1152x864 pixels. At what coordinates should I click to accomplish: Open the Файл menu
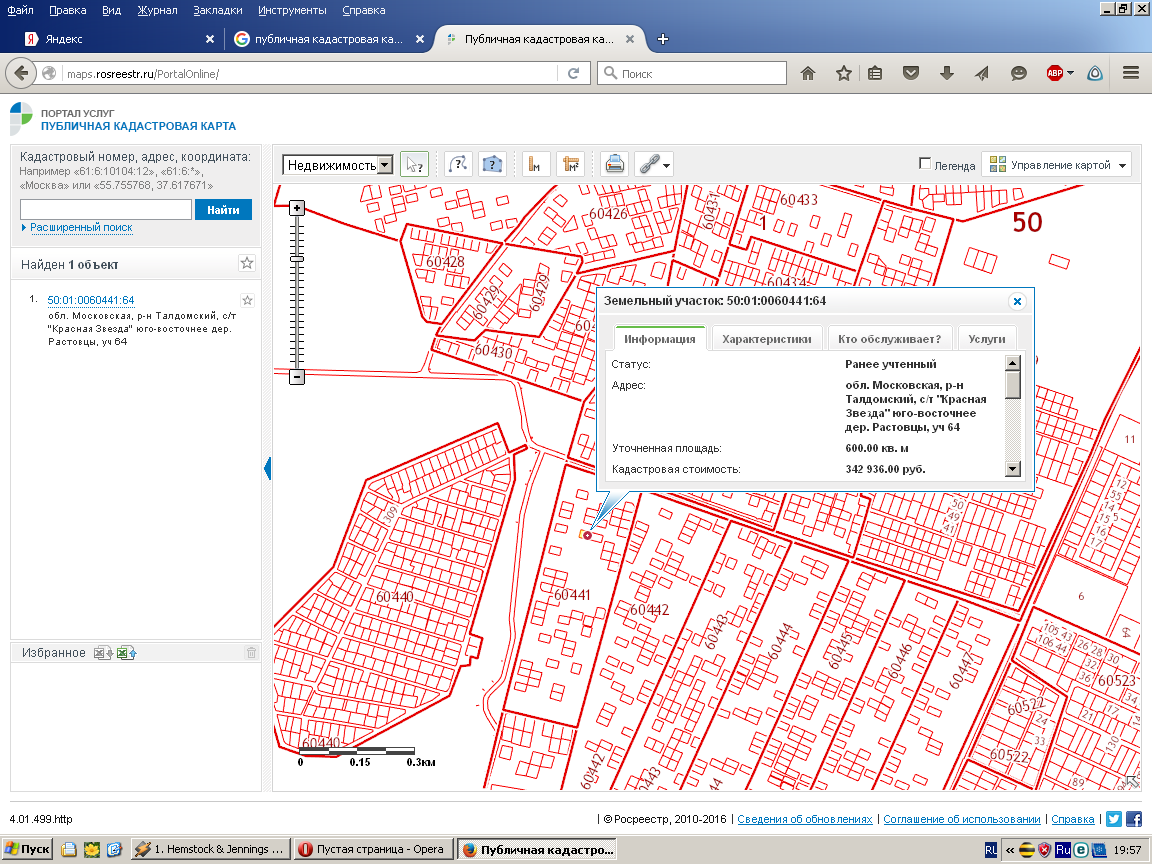20,10
